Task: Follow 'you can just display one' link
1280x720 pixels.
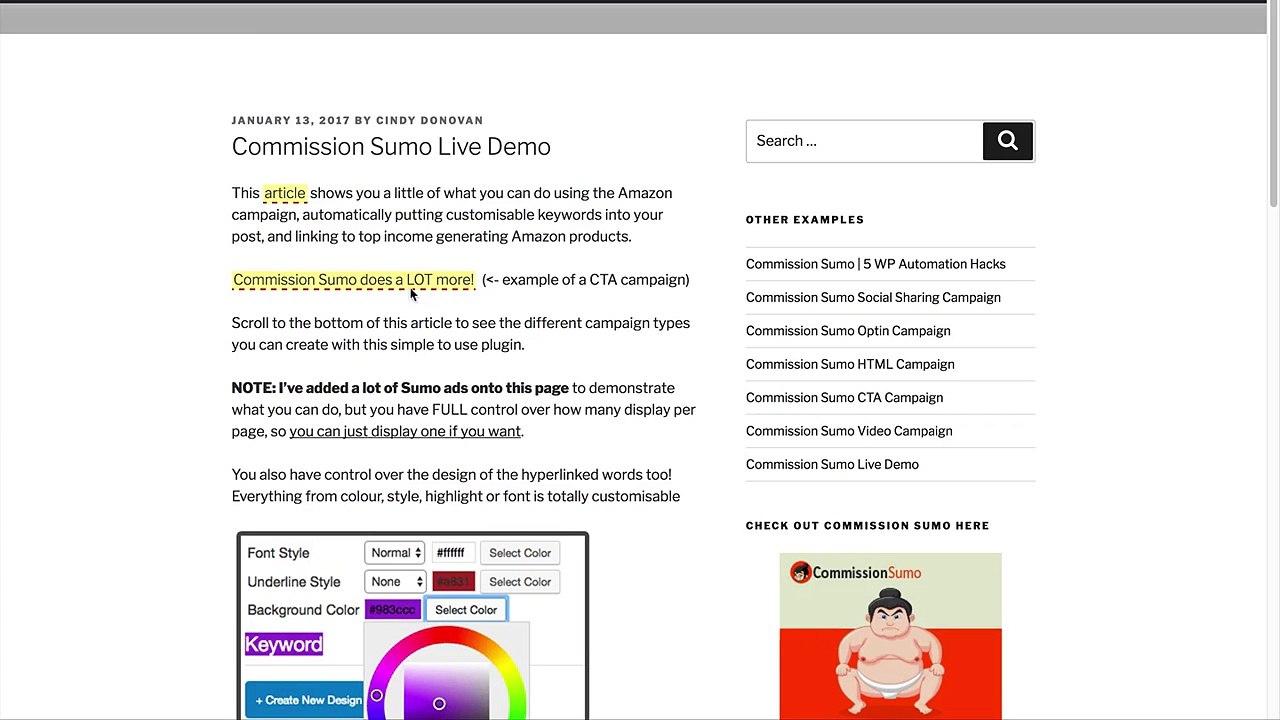Action: pos(405,432)
